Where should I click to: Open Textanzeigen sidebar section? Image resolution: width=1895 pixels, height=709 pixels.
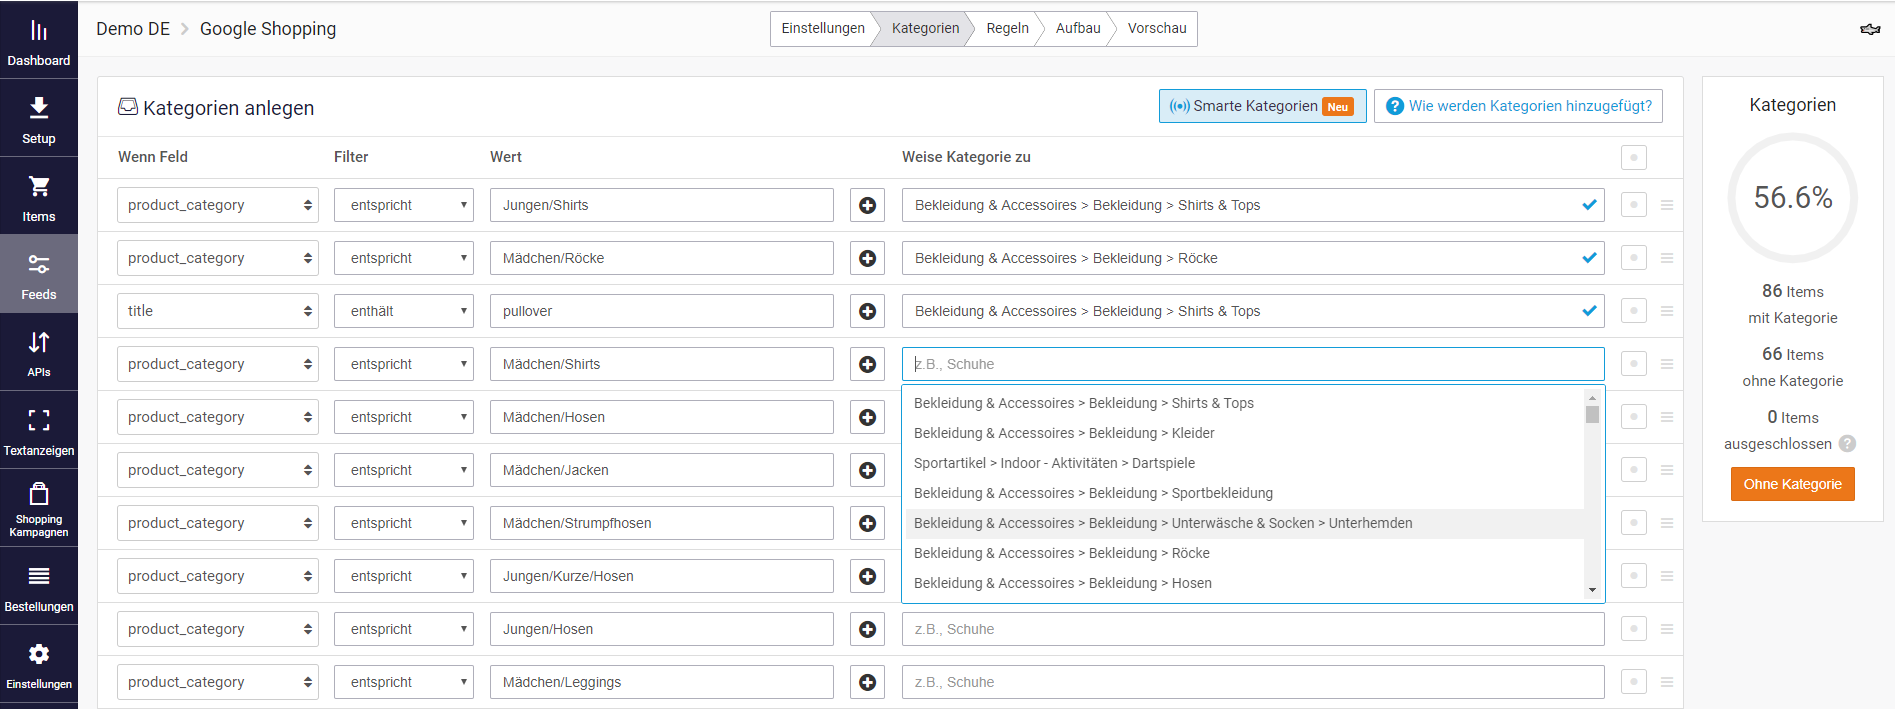pyautogui.click(x=39, y=430)
